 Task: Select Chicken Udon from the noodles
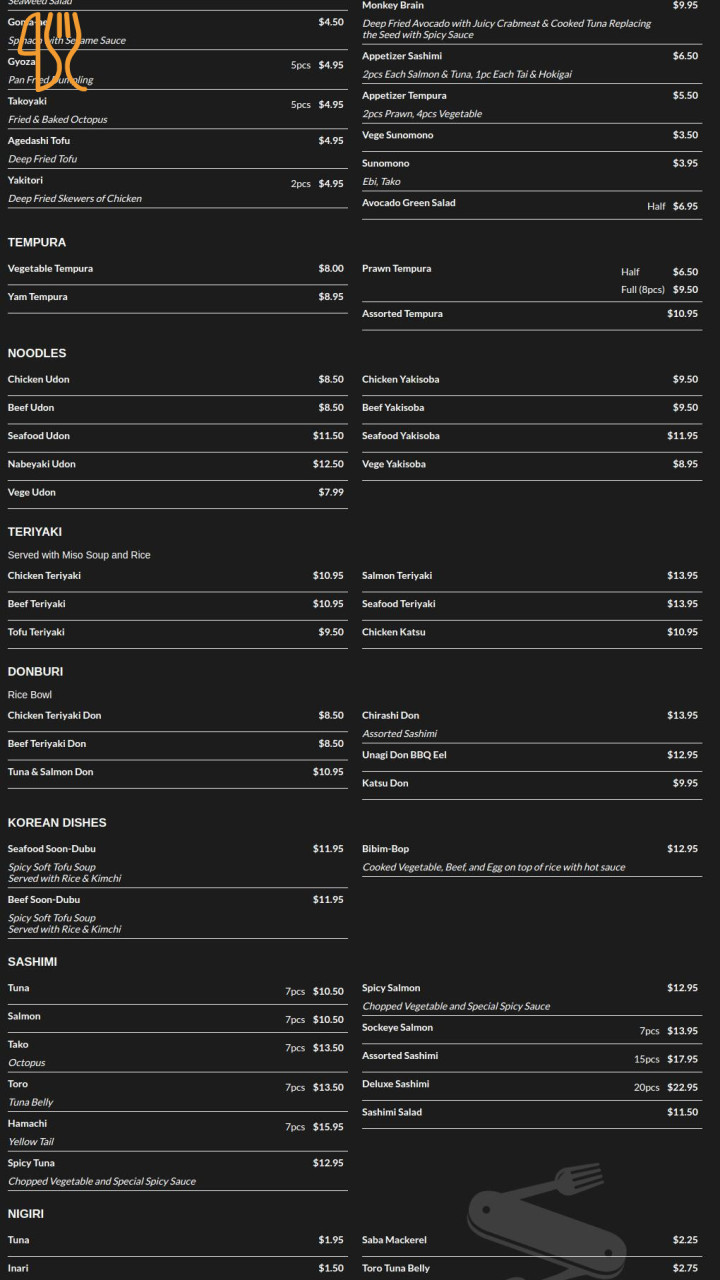point(39,380)
